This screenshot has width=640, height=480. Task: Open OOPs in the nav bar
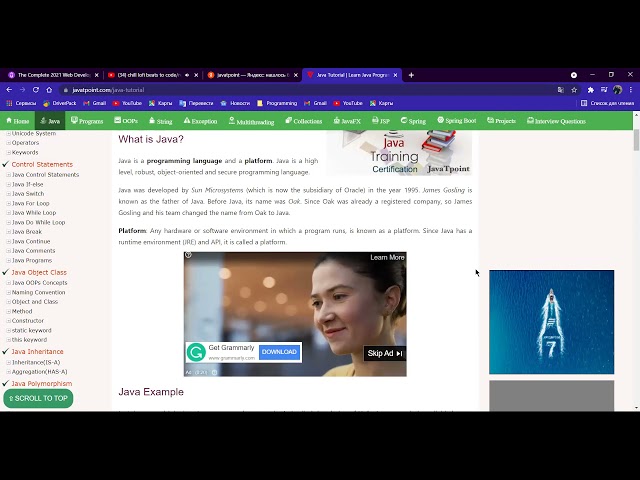pos(126,121)
